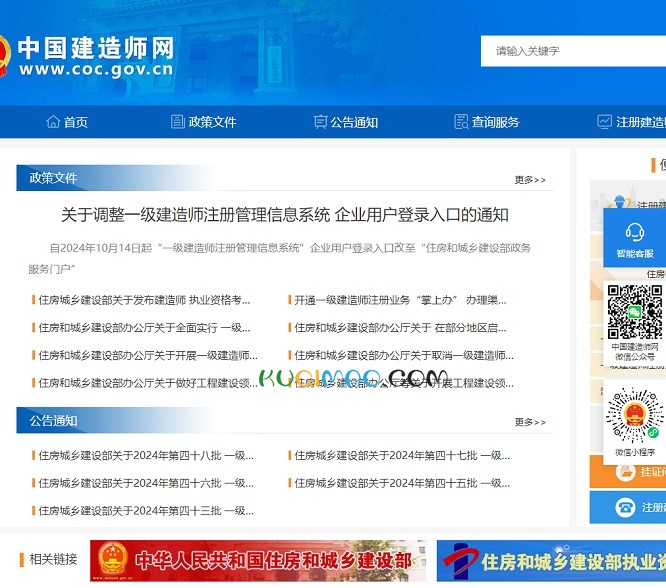Click the chart icon beside 注册建造师

604,122
